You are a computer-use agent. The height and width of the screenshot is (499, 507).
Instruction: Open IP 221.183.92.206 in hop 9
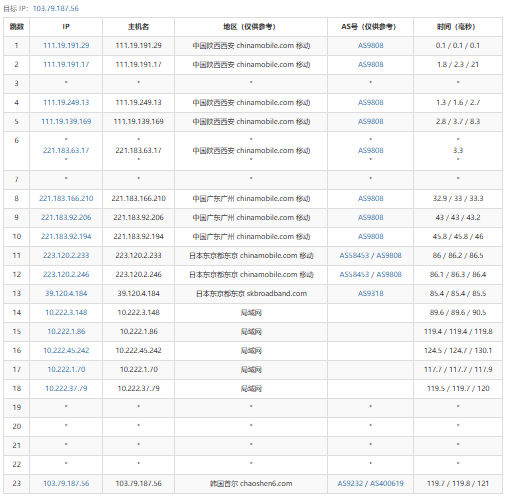click(x=66, y=217)
